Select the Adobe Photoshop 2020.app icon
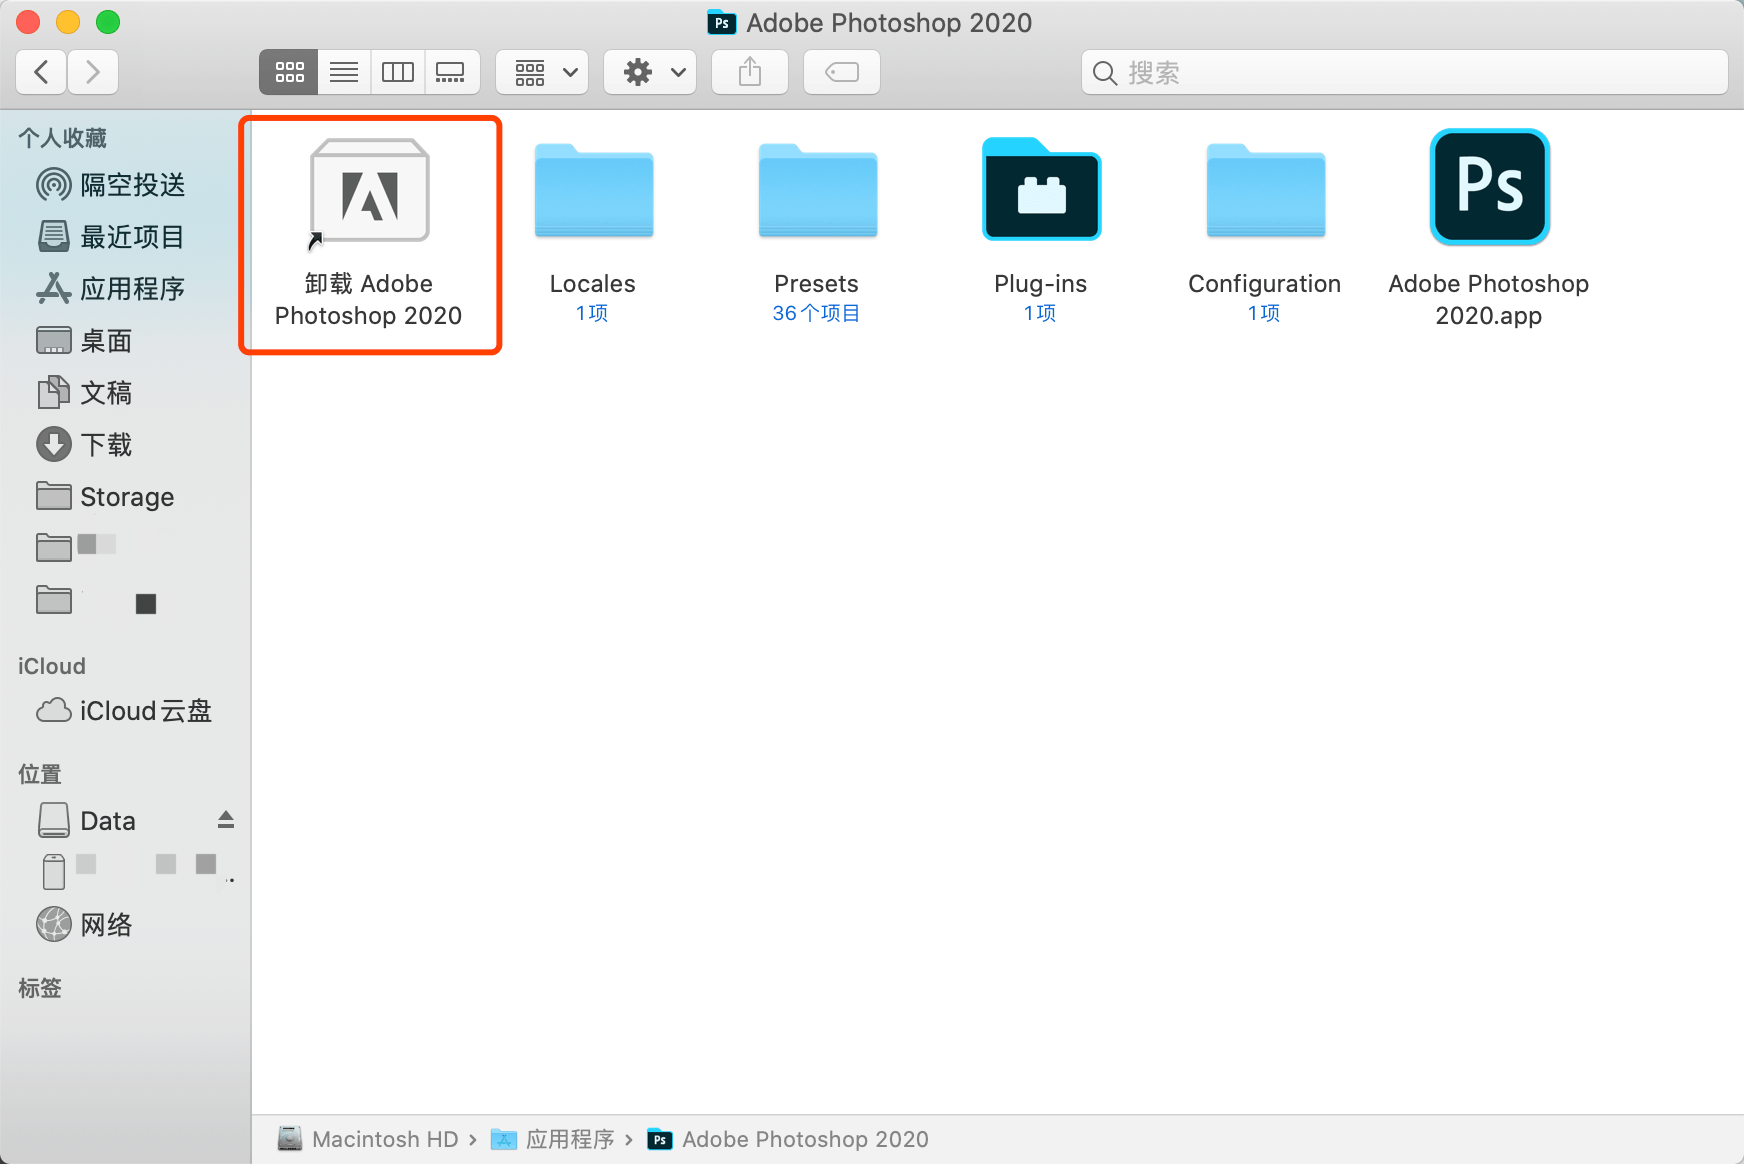The height and width of the screenshot is (1164, 1744). [1488, 188]
